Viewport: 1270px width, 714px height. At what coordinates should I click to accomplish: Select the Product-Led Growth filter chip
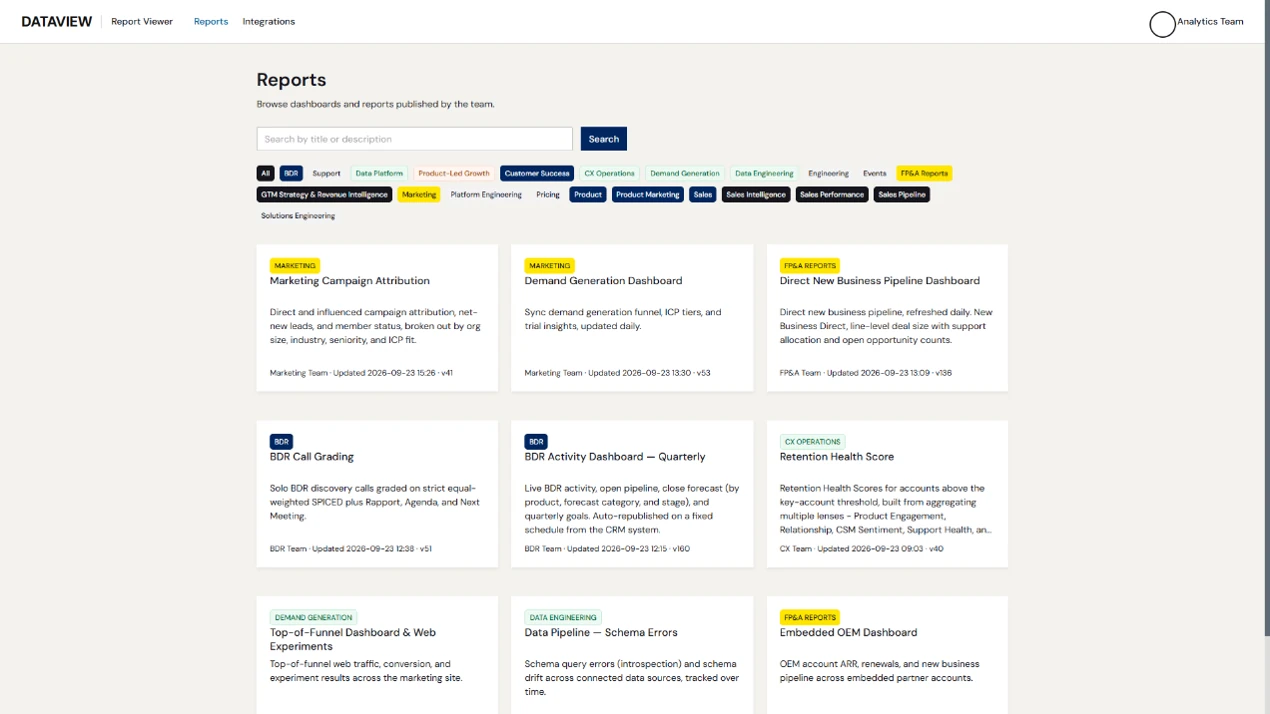(454, 173)
